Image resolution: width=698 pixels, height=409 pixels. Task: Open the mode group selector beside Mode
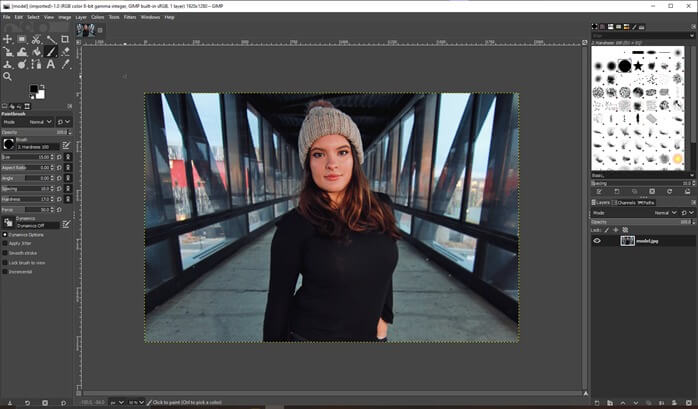(x=64, y=122)
